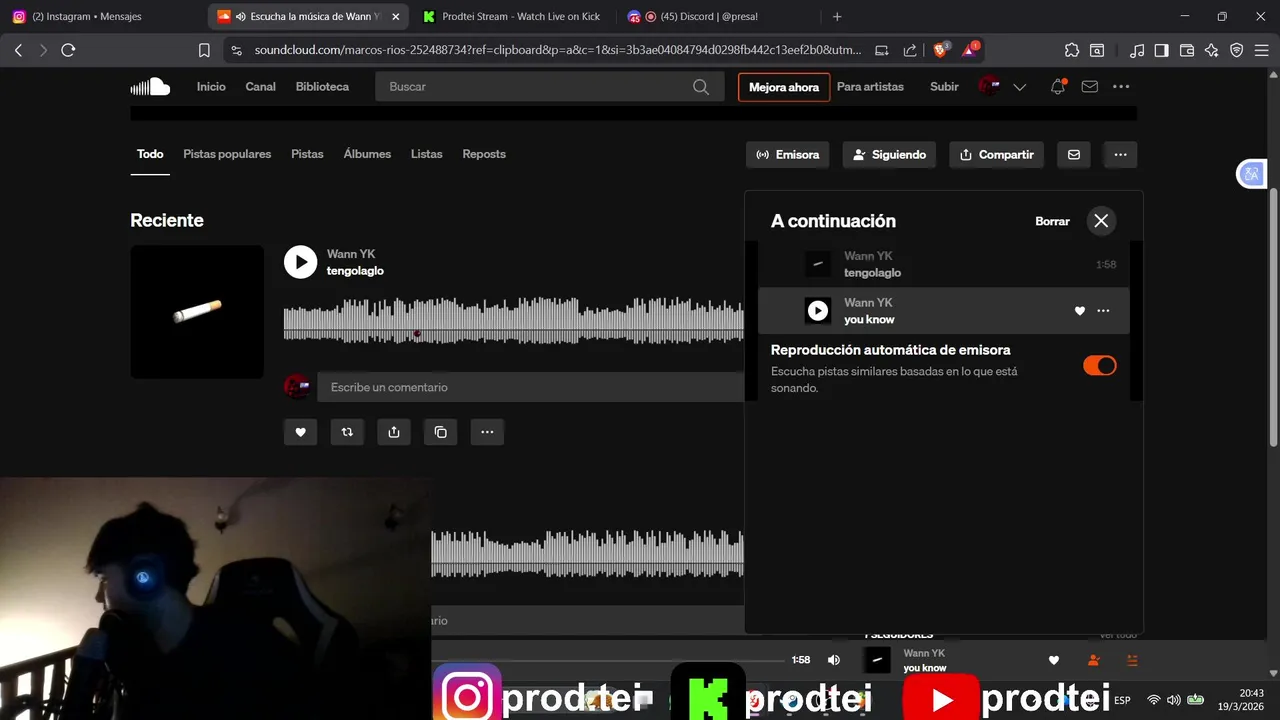Viewport: 1280px width, 720px height.
Task: Seek within the second track waveform
Action: coord(588,553)
